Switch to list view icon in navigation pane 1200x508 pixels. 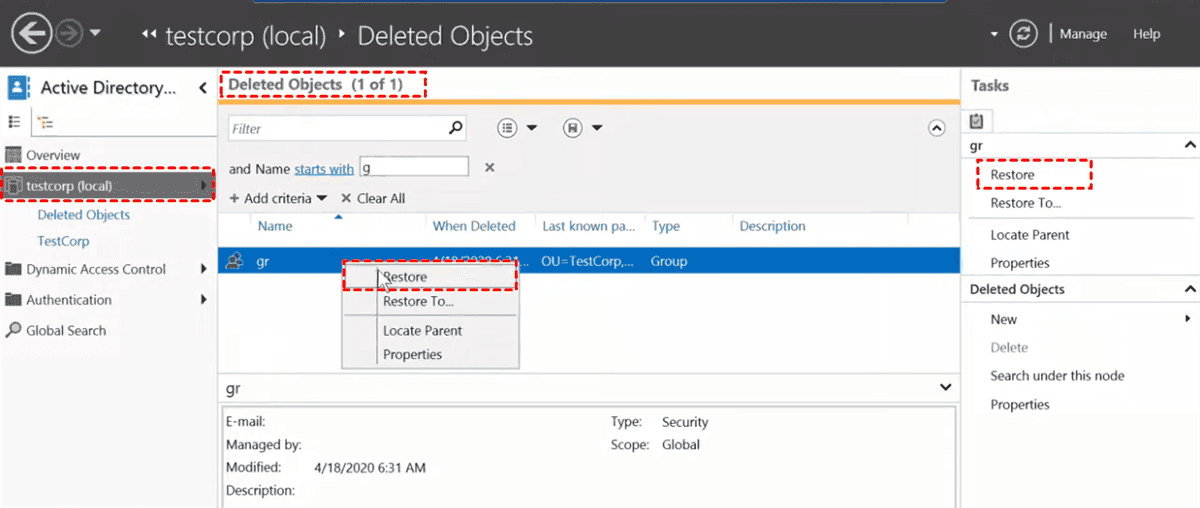[x=15, y=122]
